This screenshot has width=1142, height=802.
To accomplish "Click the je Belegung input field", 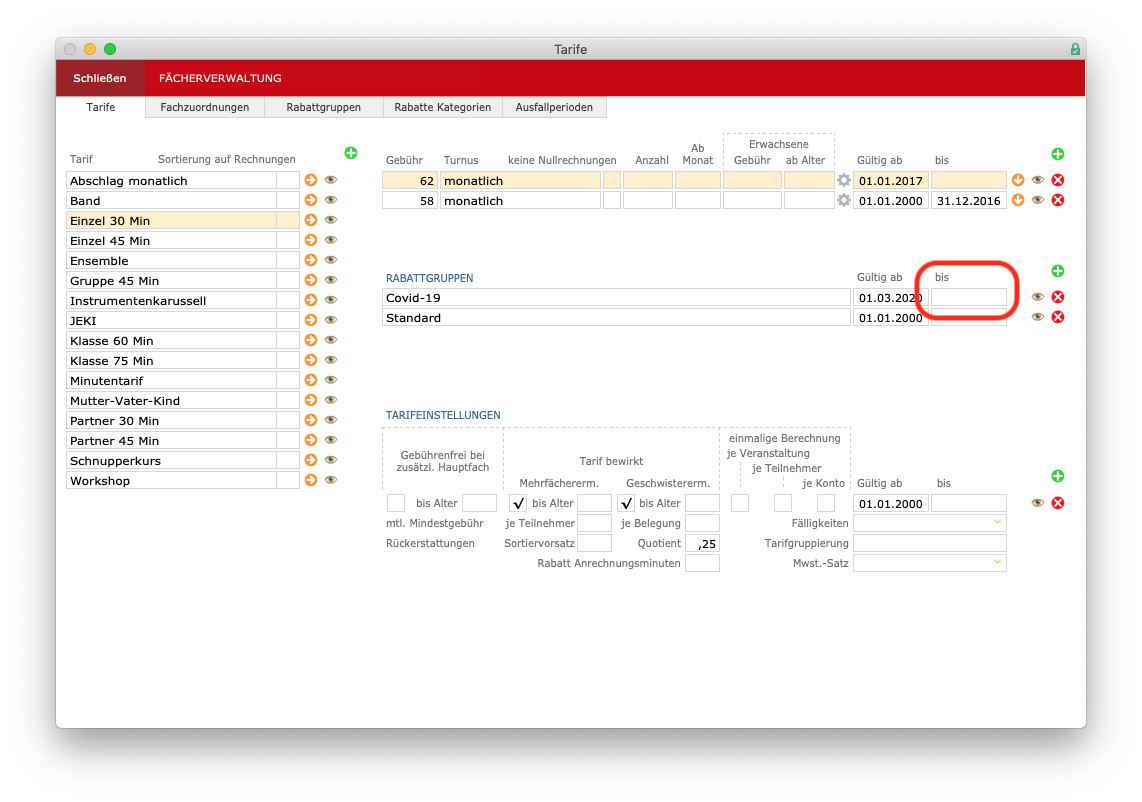I will 702,523.
